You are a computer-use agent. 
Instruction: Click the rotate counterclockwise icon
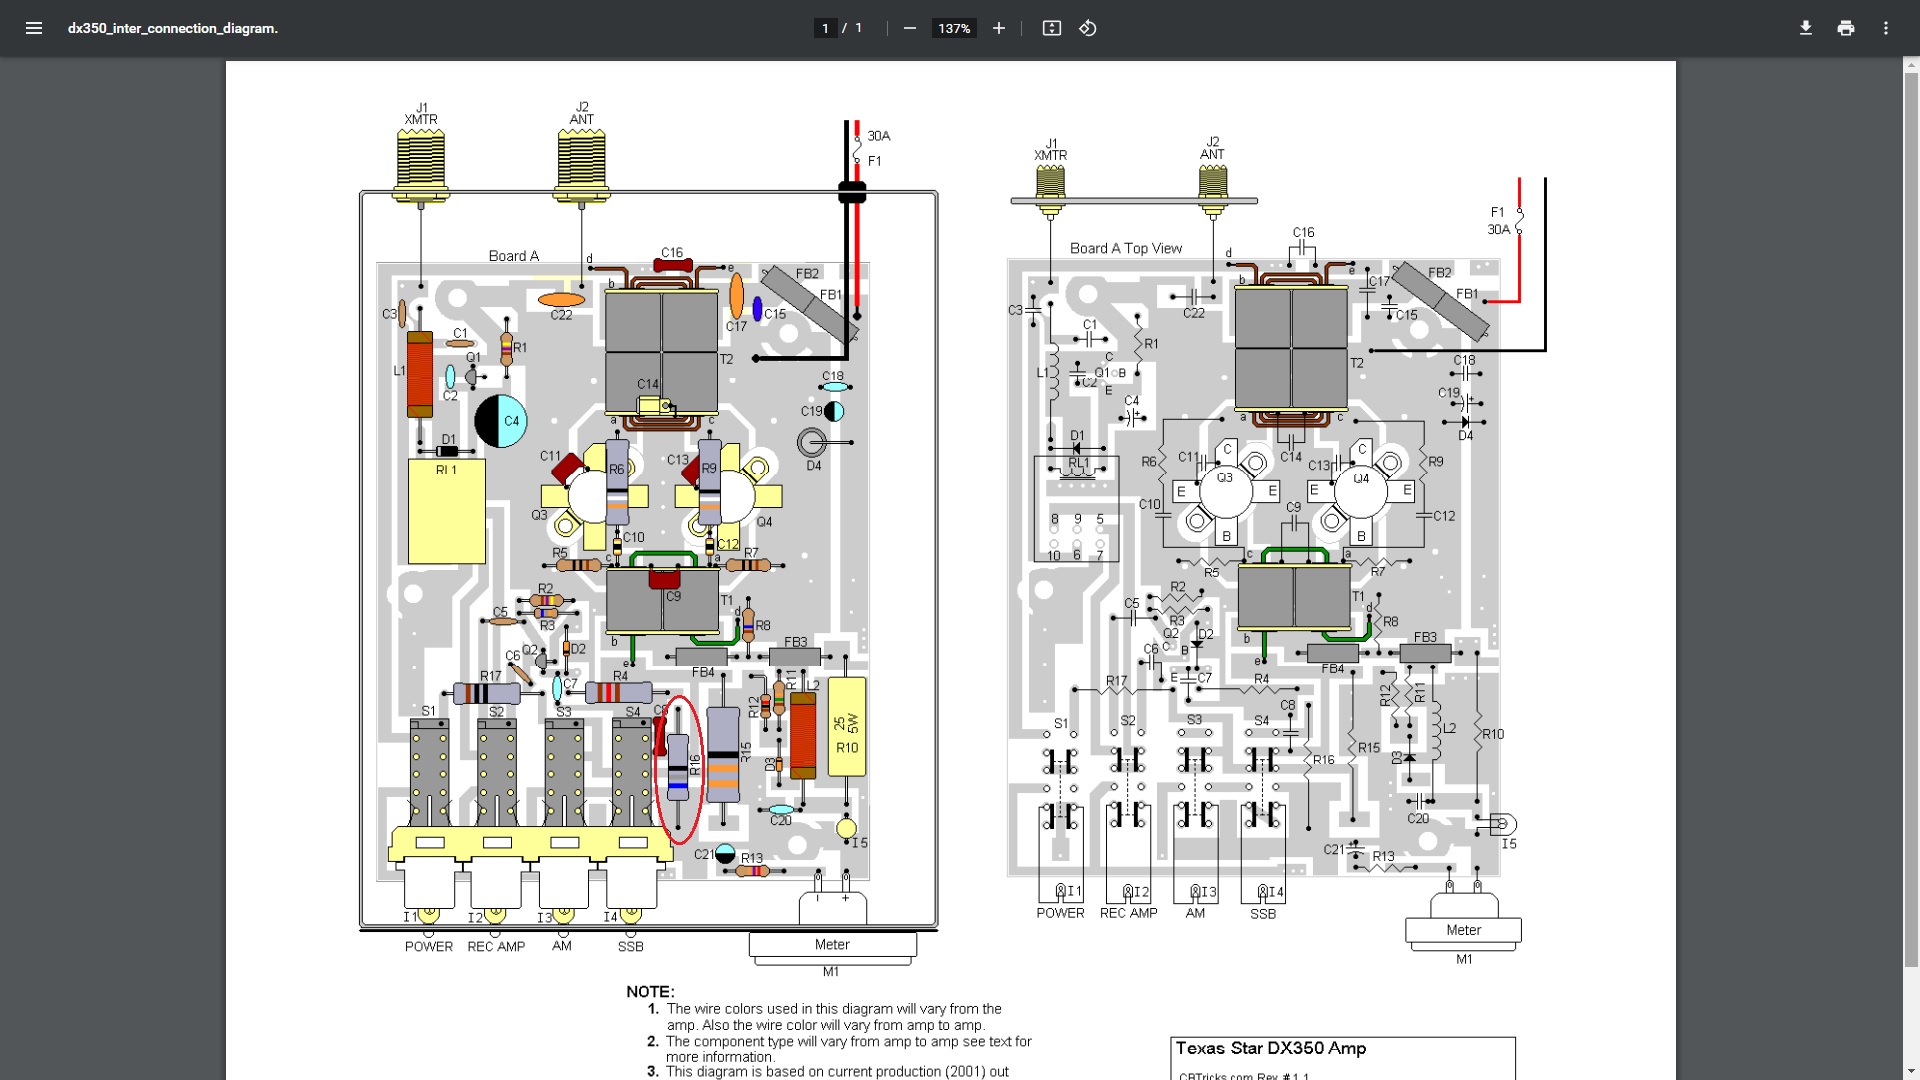(1088, 28)
